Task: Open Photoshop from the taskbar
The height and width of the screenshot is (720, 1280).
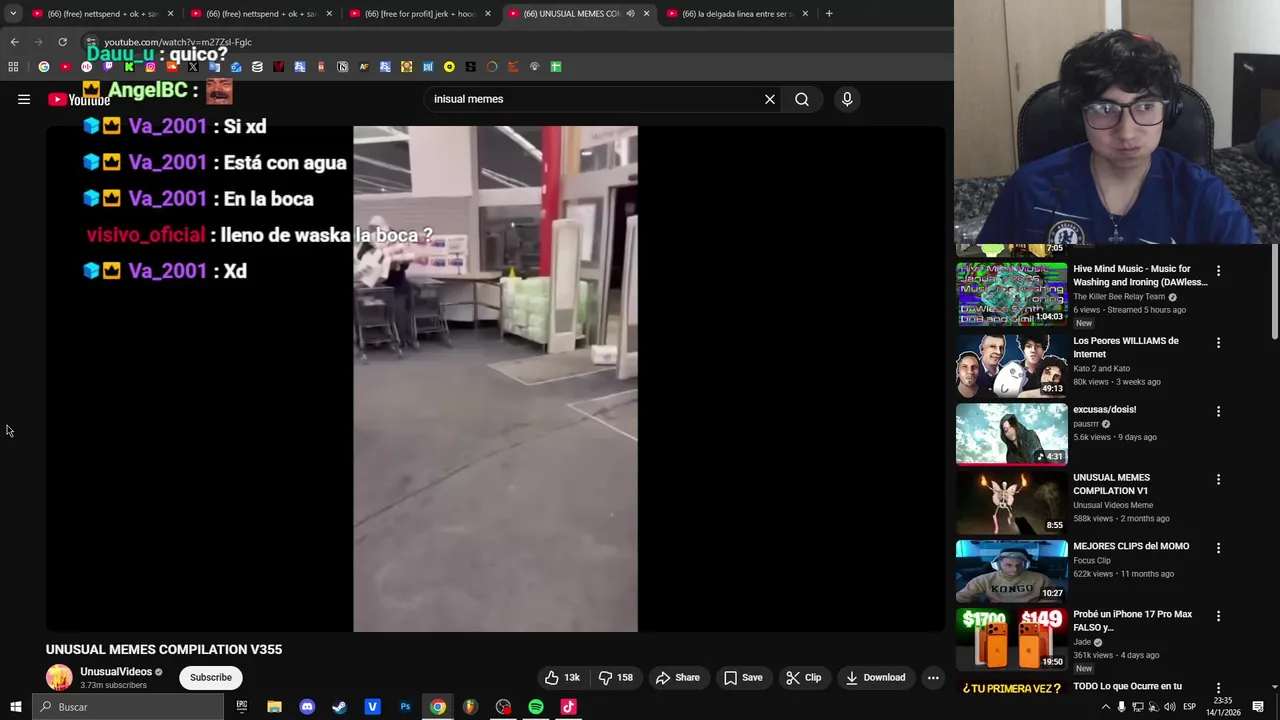Action: 405,707
